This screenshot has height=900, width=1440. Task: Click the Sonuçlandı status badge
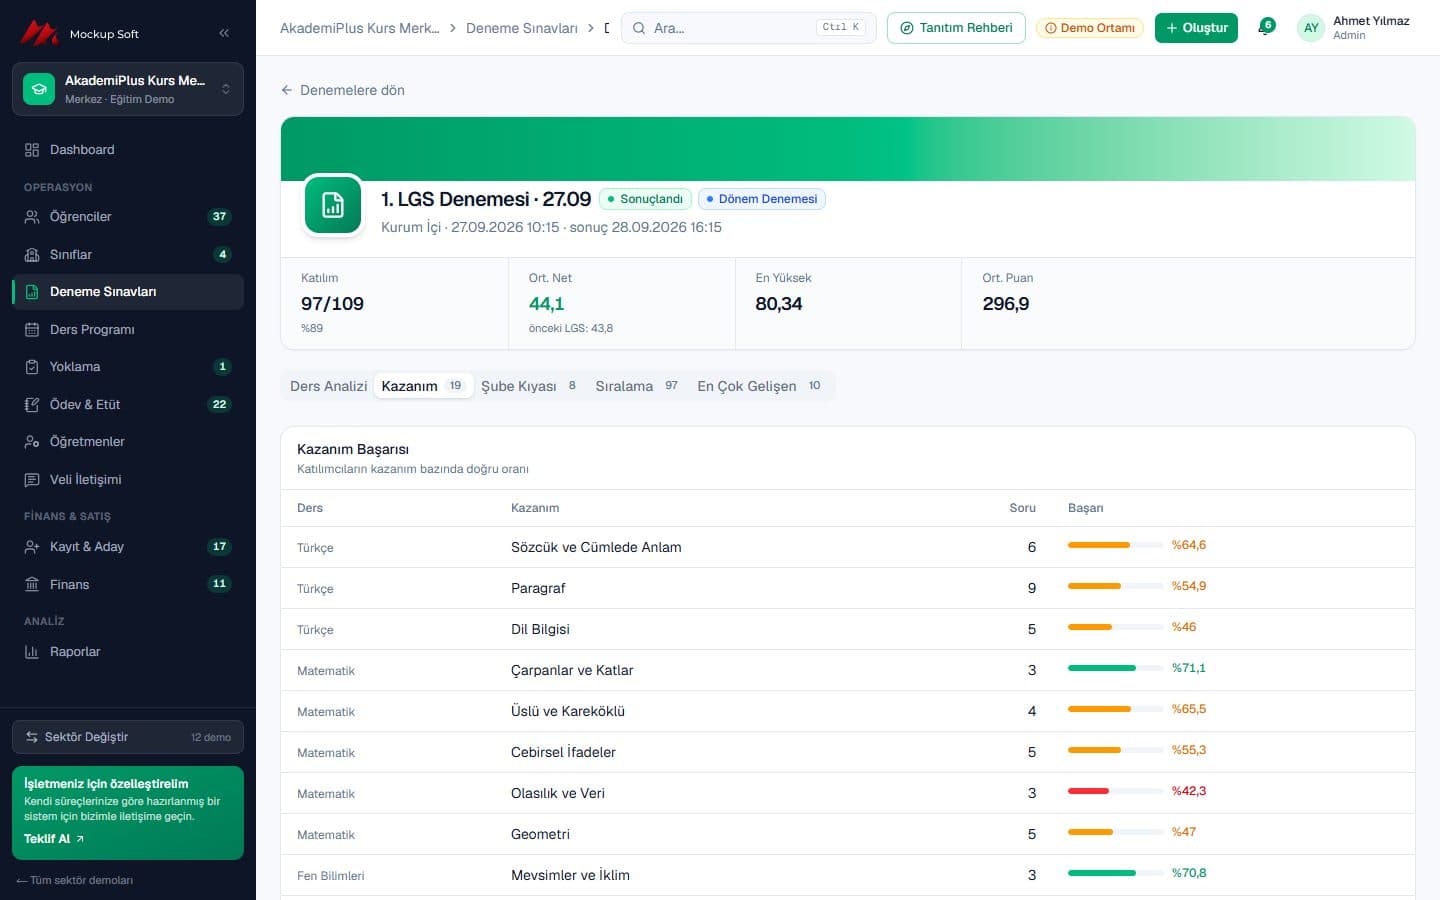coord(645,199)
